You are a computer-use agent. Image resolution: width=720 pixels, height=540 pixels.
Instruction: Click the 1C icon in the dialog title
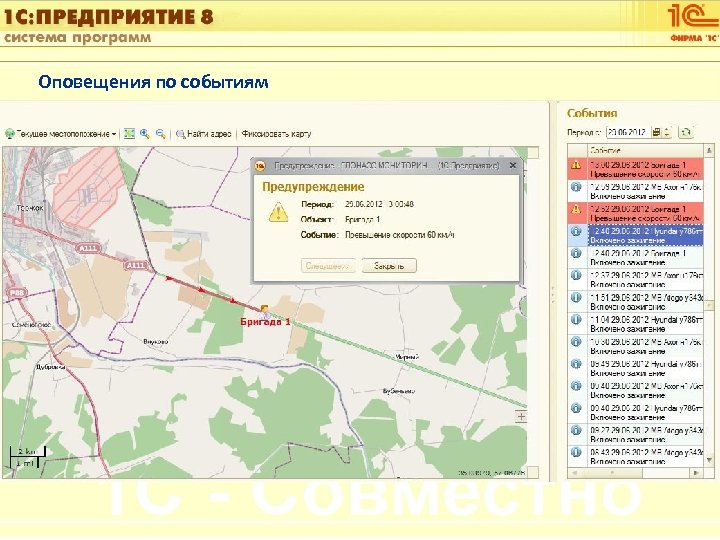tap(260, 166)
